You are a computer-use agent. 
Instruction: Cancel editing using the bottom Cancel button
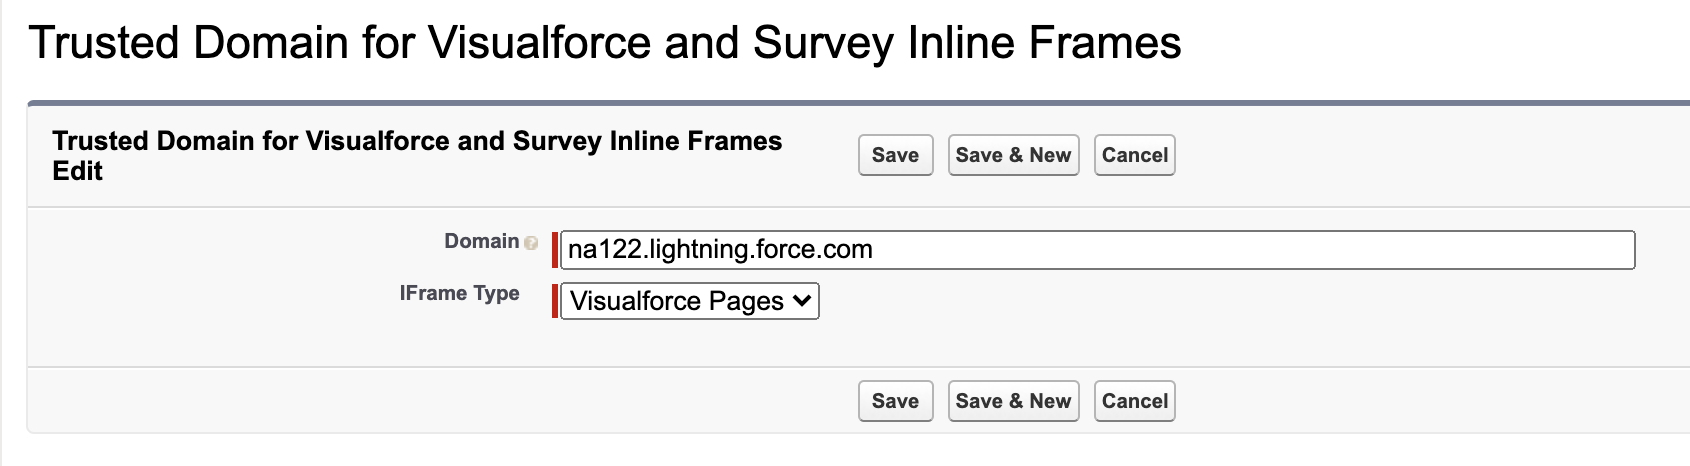[x=1134, y=401]
